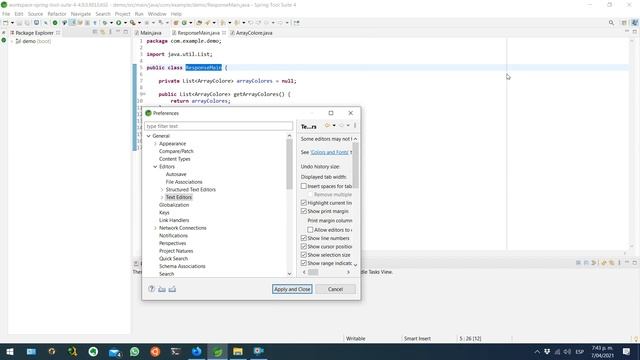Viewport: 640px width, 360px height.
Task: Click the Text Editors page horizontal scrollbar thumb
Action: click(313, 272)
